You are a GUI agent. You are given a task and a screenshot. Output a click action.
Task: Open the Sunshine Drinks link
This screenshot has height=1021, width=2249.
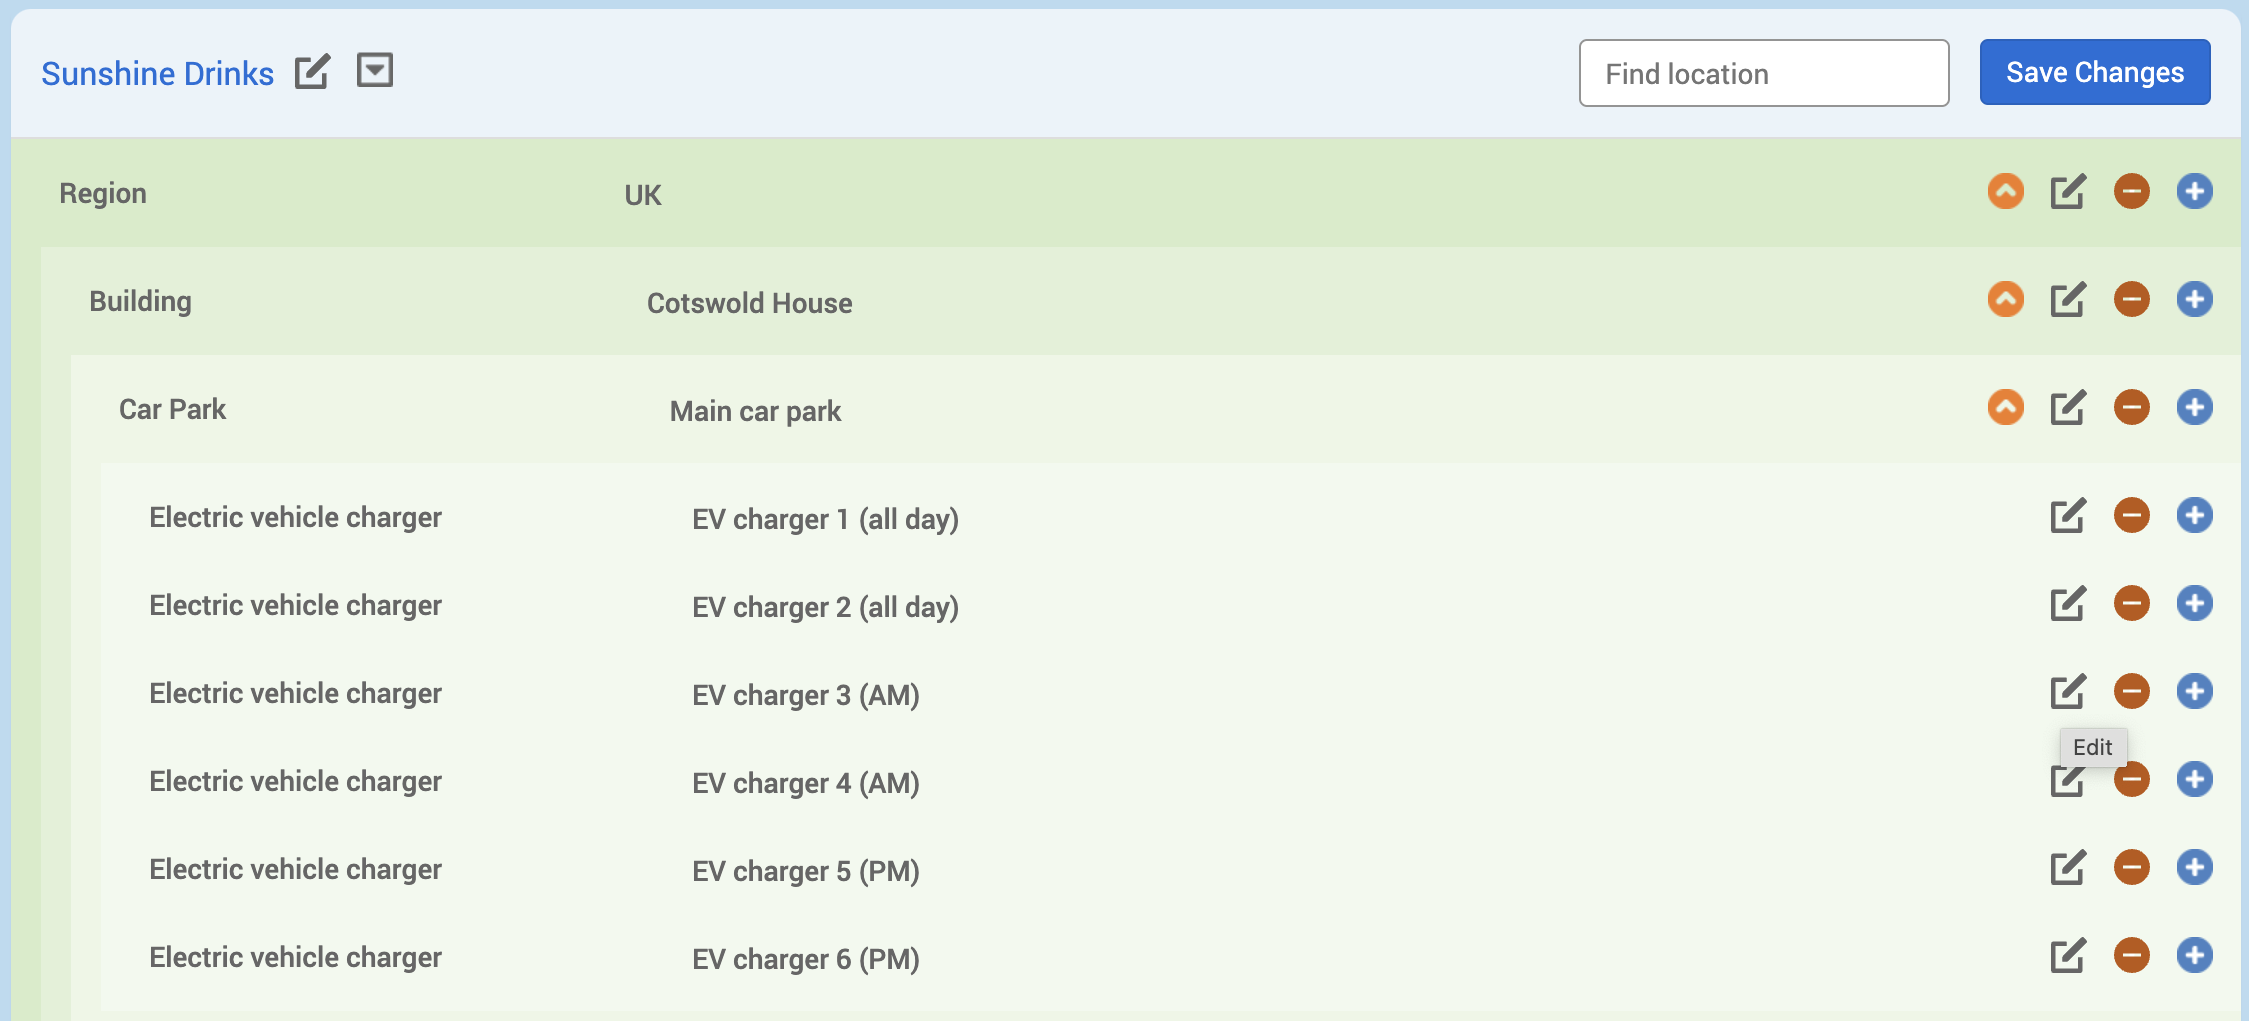[157, 73]
